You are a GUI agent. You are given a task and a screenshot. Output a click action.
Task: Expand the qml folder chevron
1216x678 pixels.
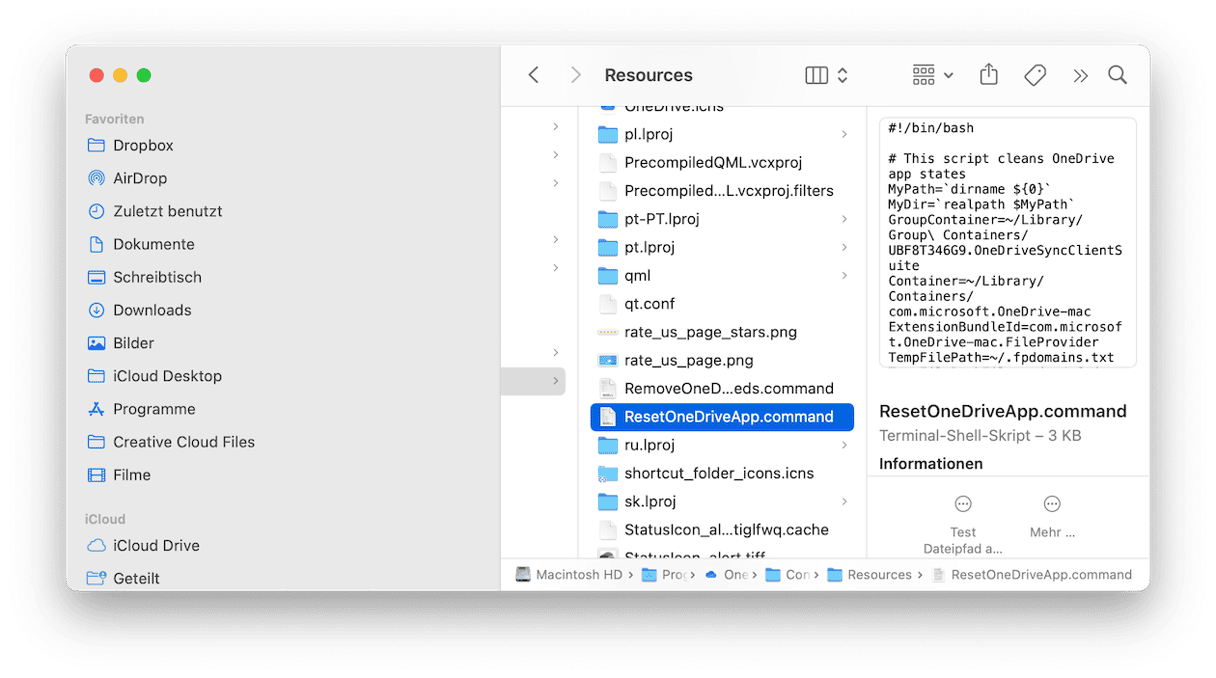click(x=844, y=275)
